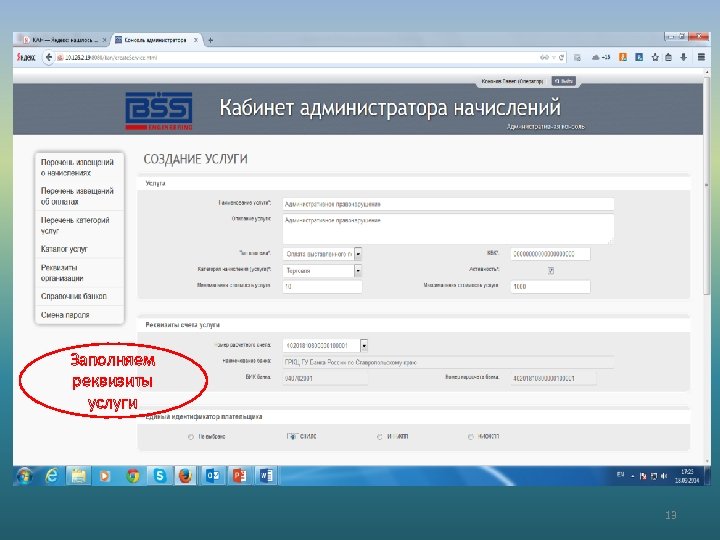Click the language indicator in the tray
Image resolution: width=720 pixels, height=540 pixels.
(620, 475)
